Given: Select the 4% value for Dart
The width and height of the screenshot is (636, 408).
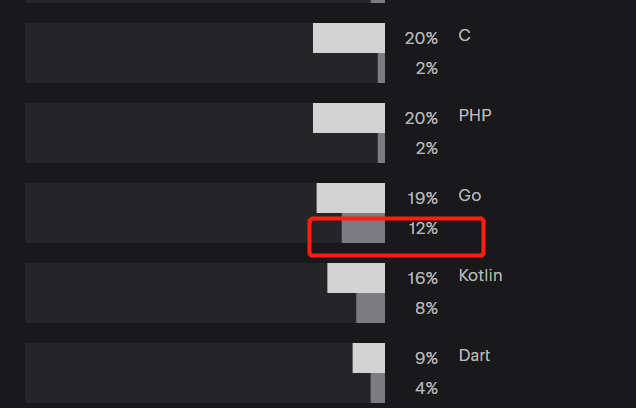Looking at the screenshot, I should pyautogui.click(x=426, y=389).
